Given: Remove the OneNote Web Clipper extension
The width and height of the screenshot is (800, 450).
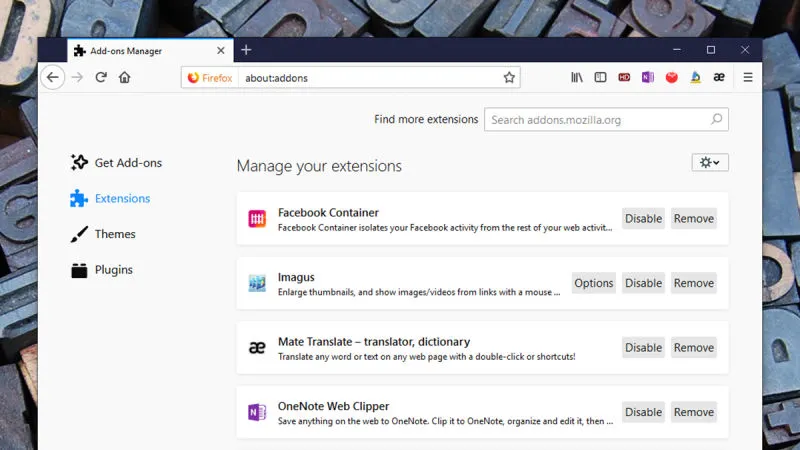Looking at the screenshot, I should click(693, 412).
